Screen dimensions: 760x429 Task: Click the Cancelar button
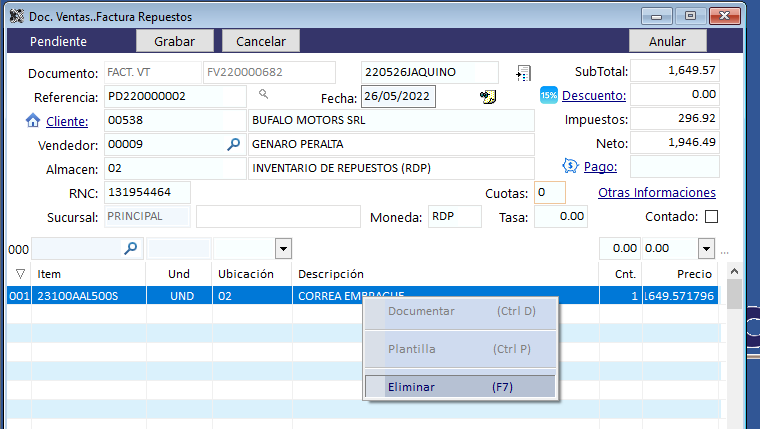point(261,41)
